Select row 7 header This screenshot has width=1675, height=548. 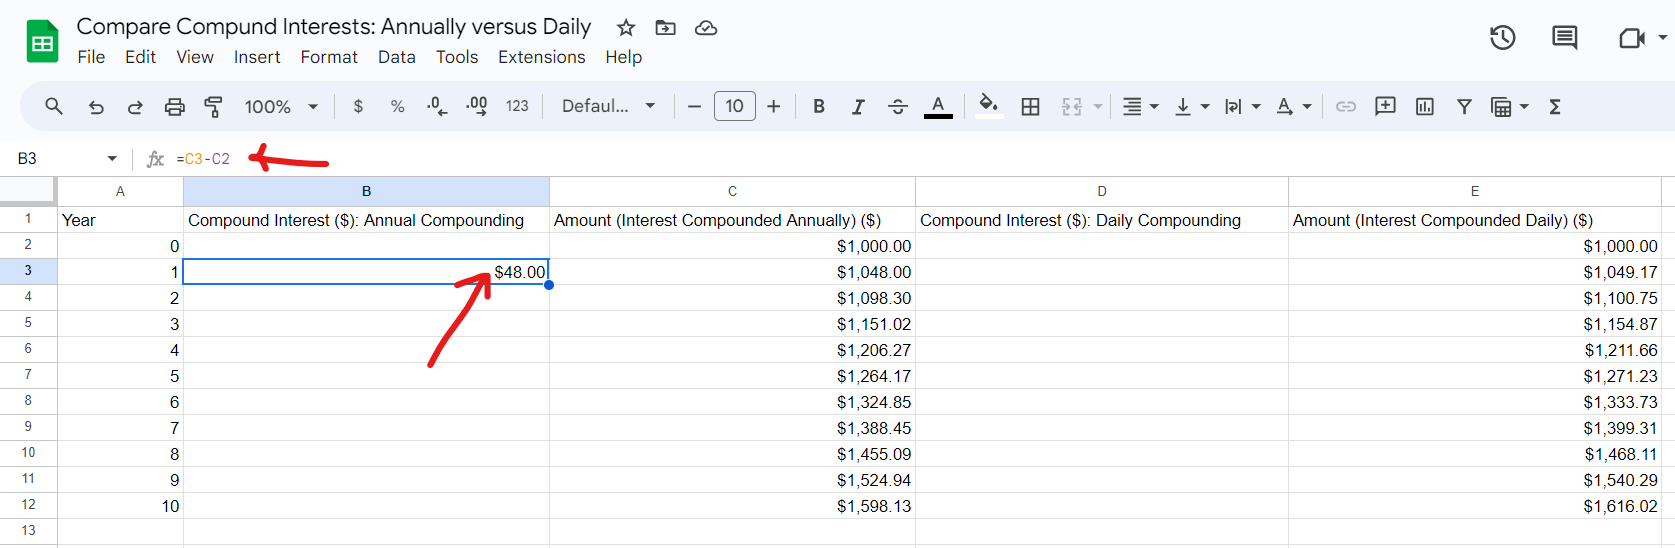pos(28,375)
